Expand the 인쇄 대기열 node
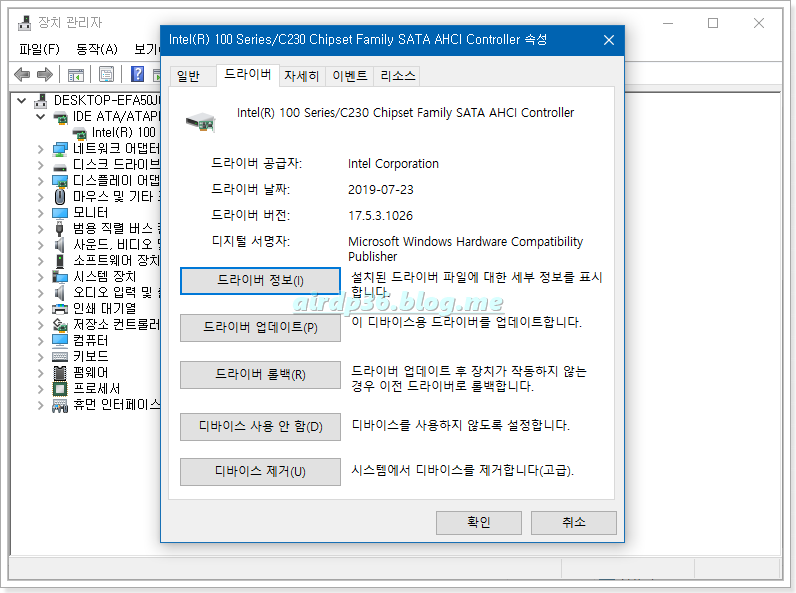This screenshot has width=796, height=593. click(41, 309)
